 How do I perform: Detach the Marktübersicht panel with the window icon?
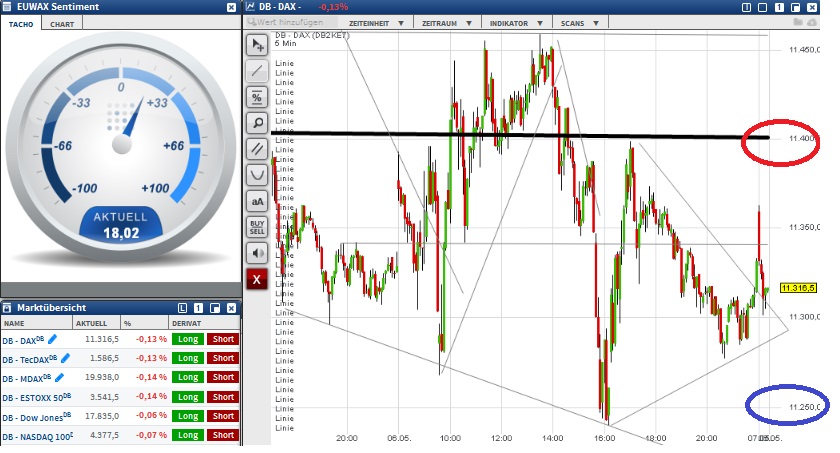[215, 308]
